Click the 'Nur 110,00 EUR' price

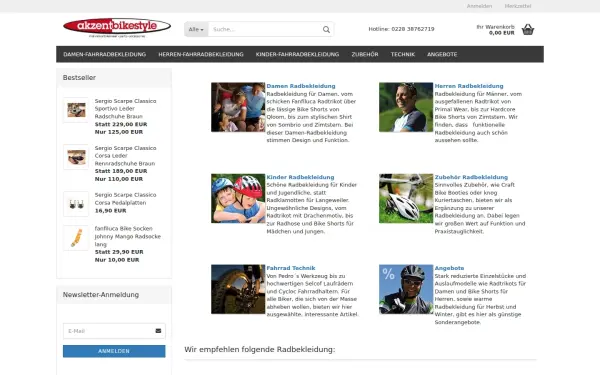coord(119,179)
